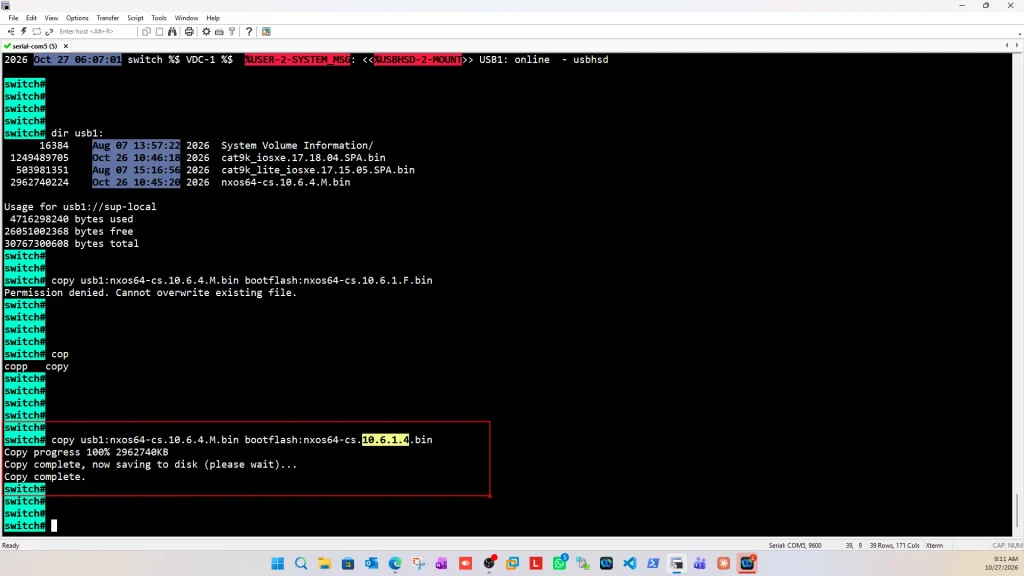
Task: Open the Options menu
Action: point(77,18)
